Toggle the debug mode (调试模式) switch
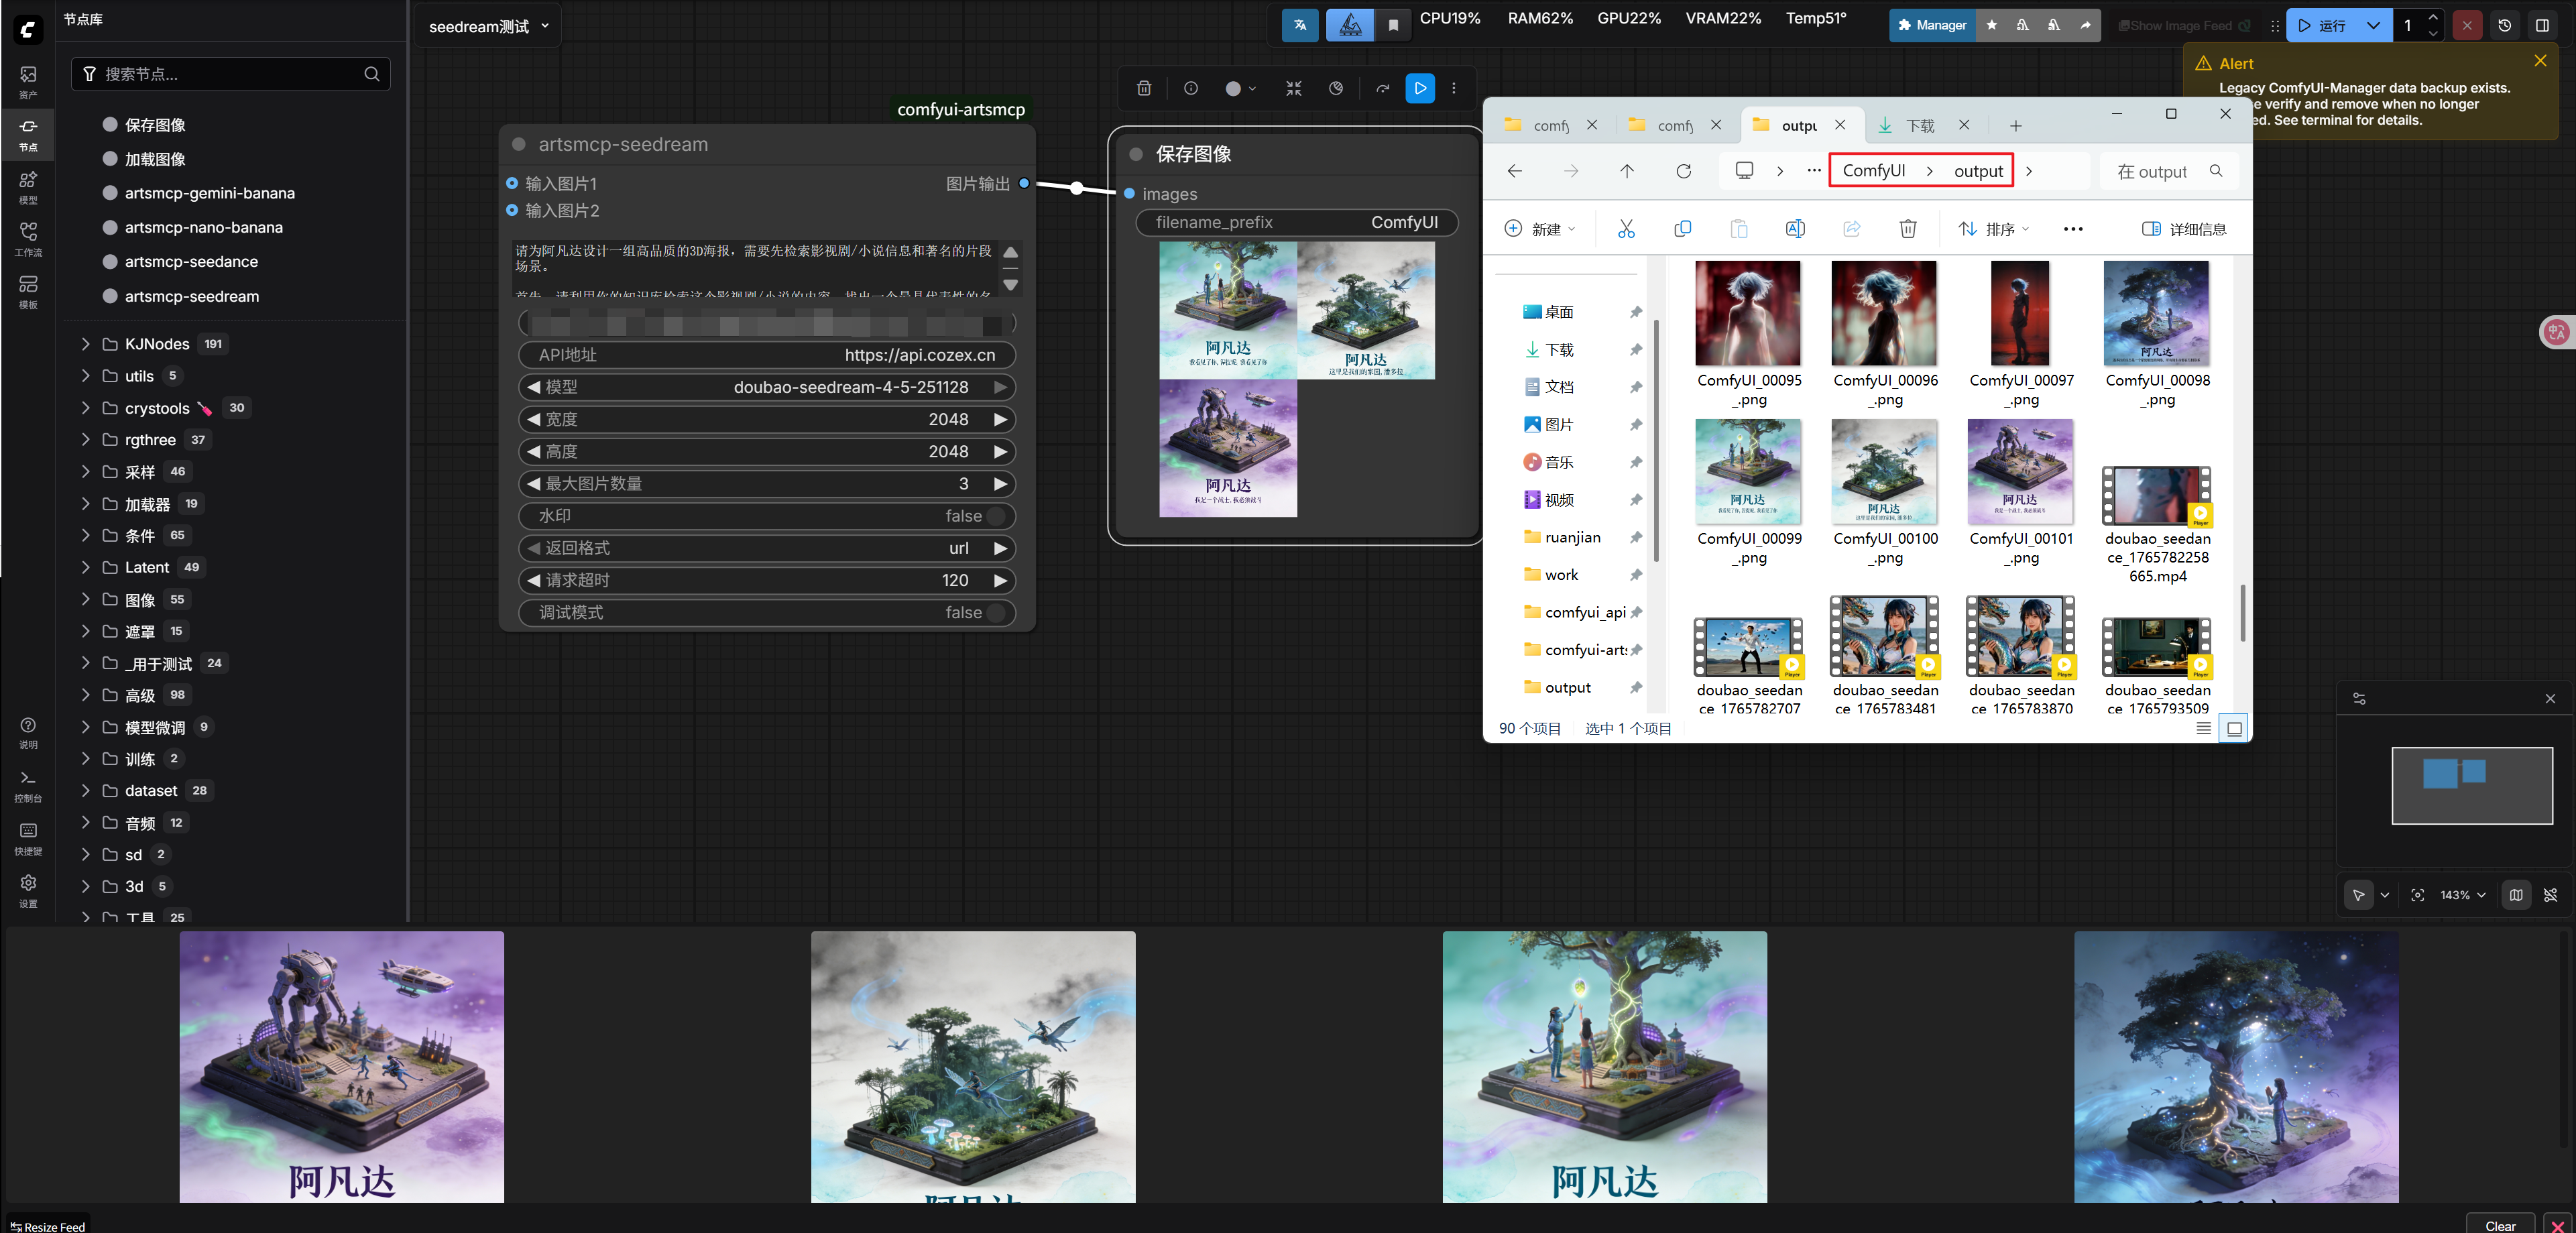Viewport: 2576px width, 1233px height. pyautogui.click(x=995, y=613)
